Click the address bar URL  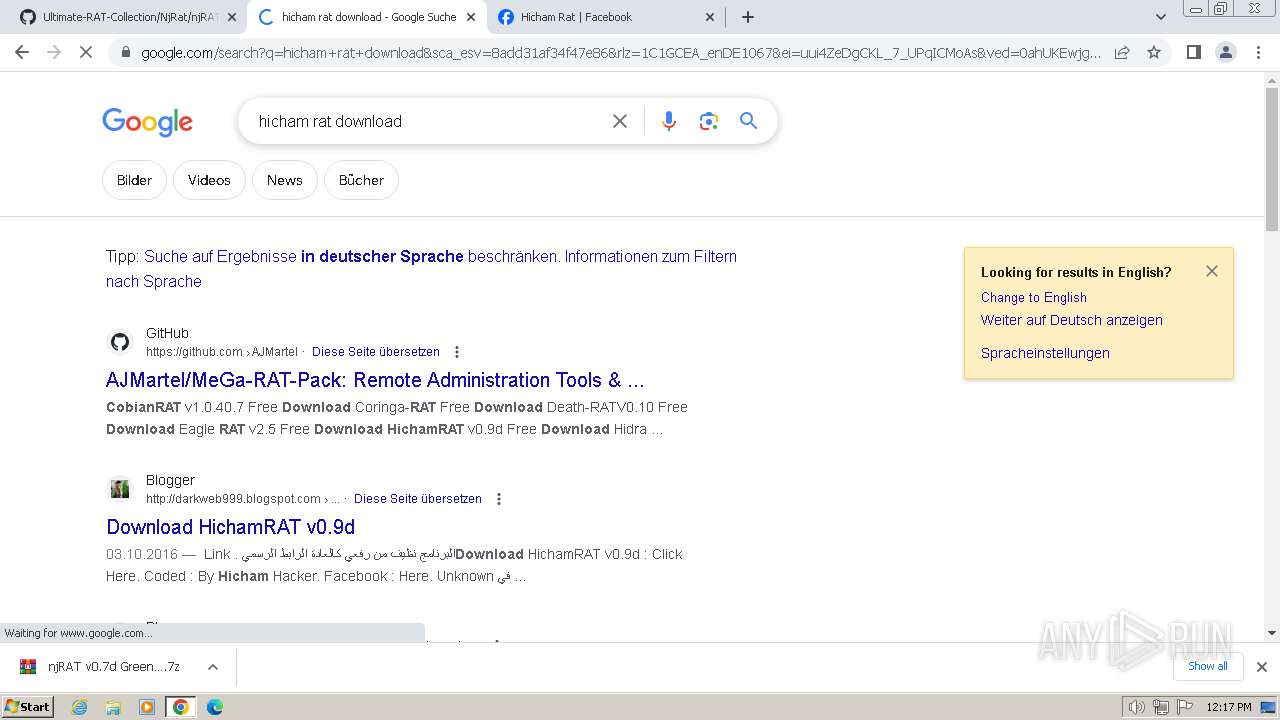click(x=620, y=53)
